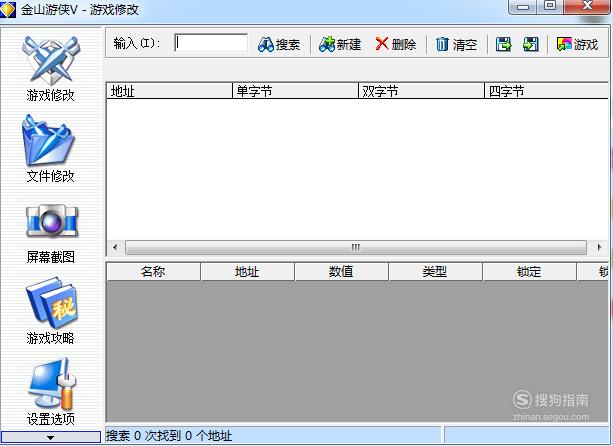Click the 类型 column header
The image size is (613, 446).
point(435,272)
